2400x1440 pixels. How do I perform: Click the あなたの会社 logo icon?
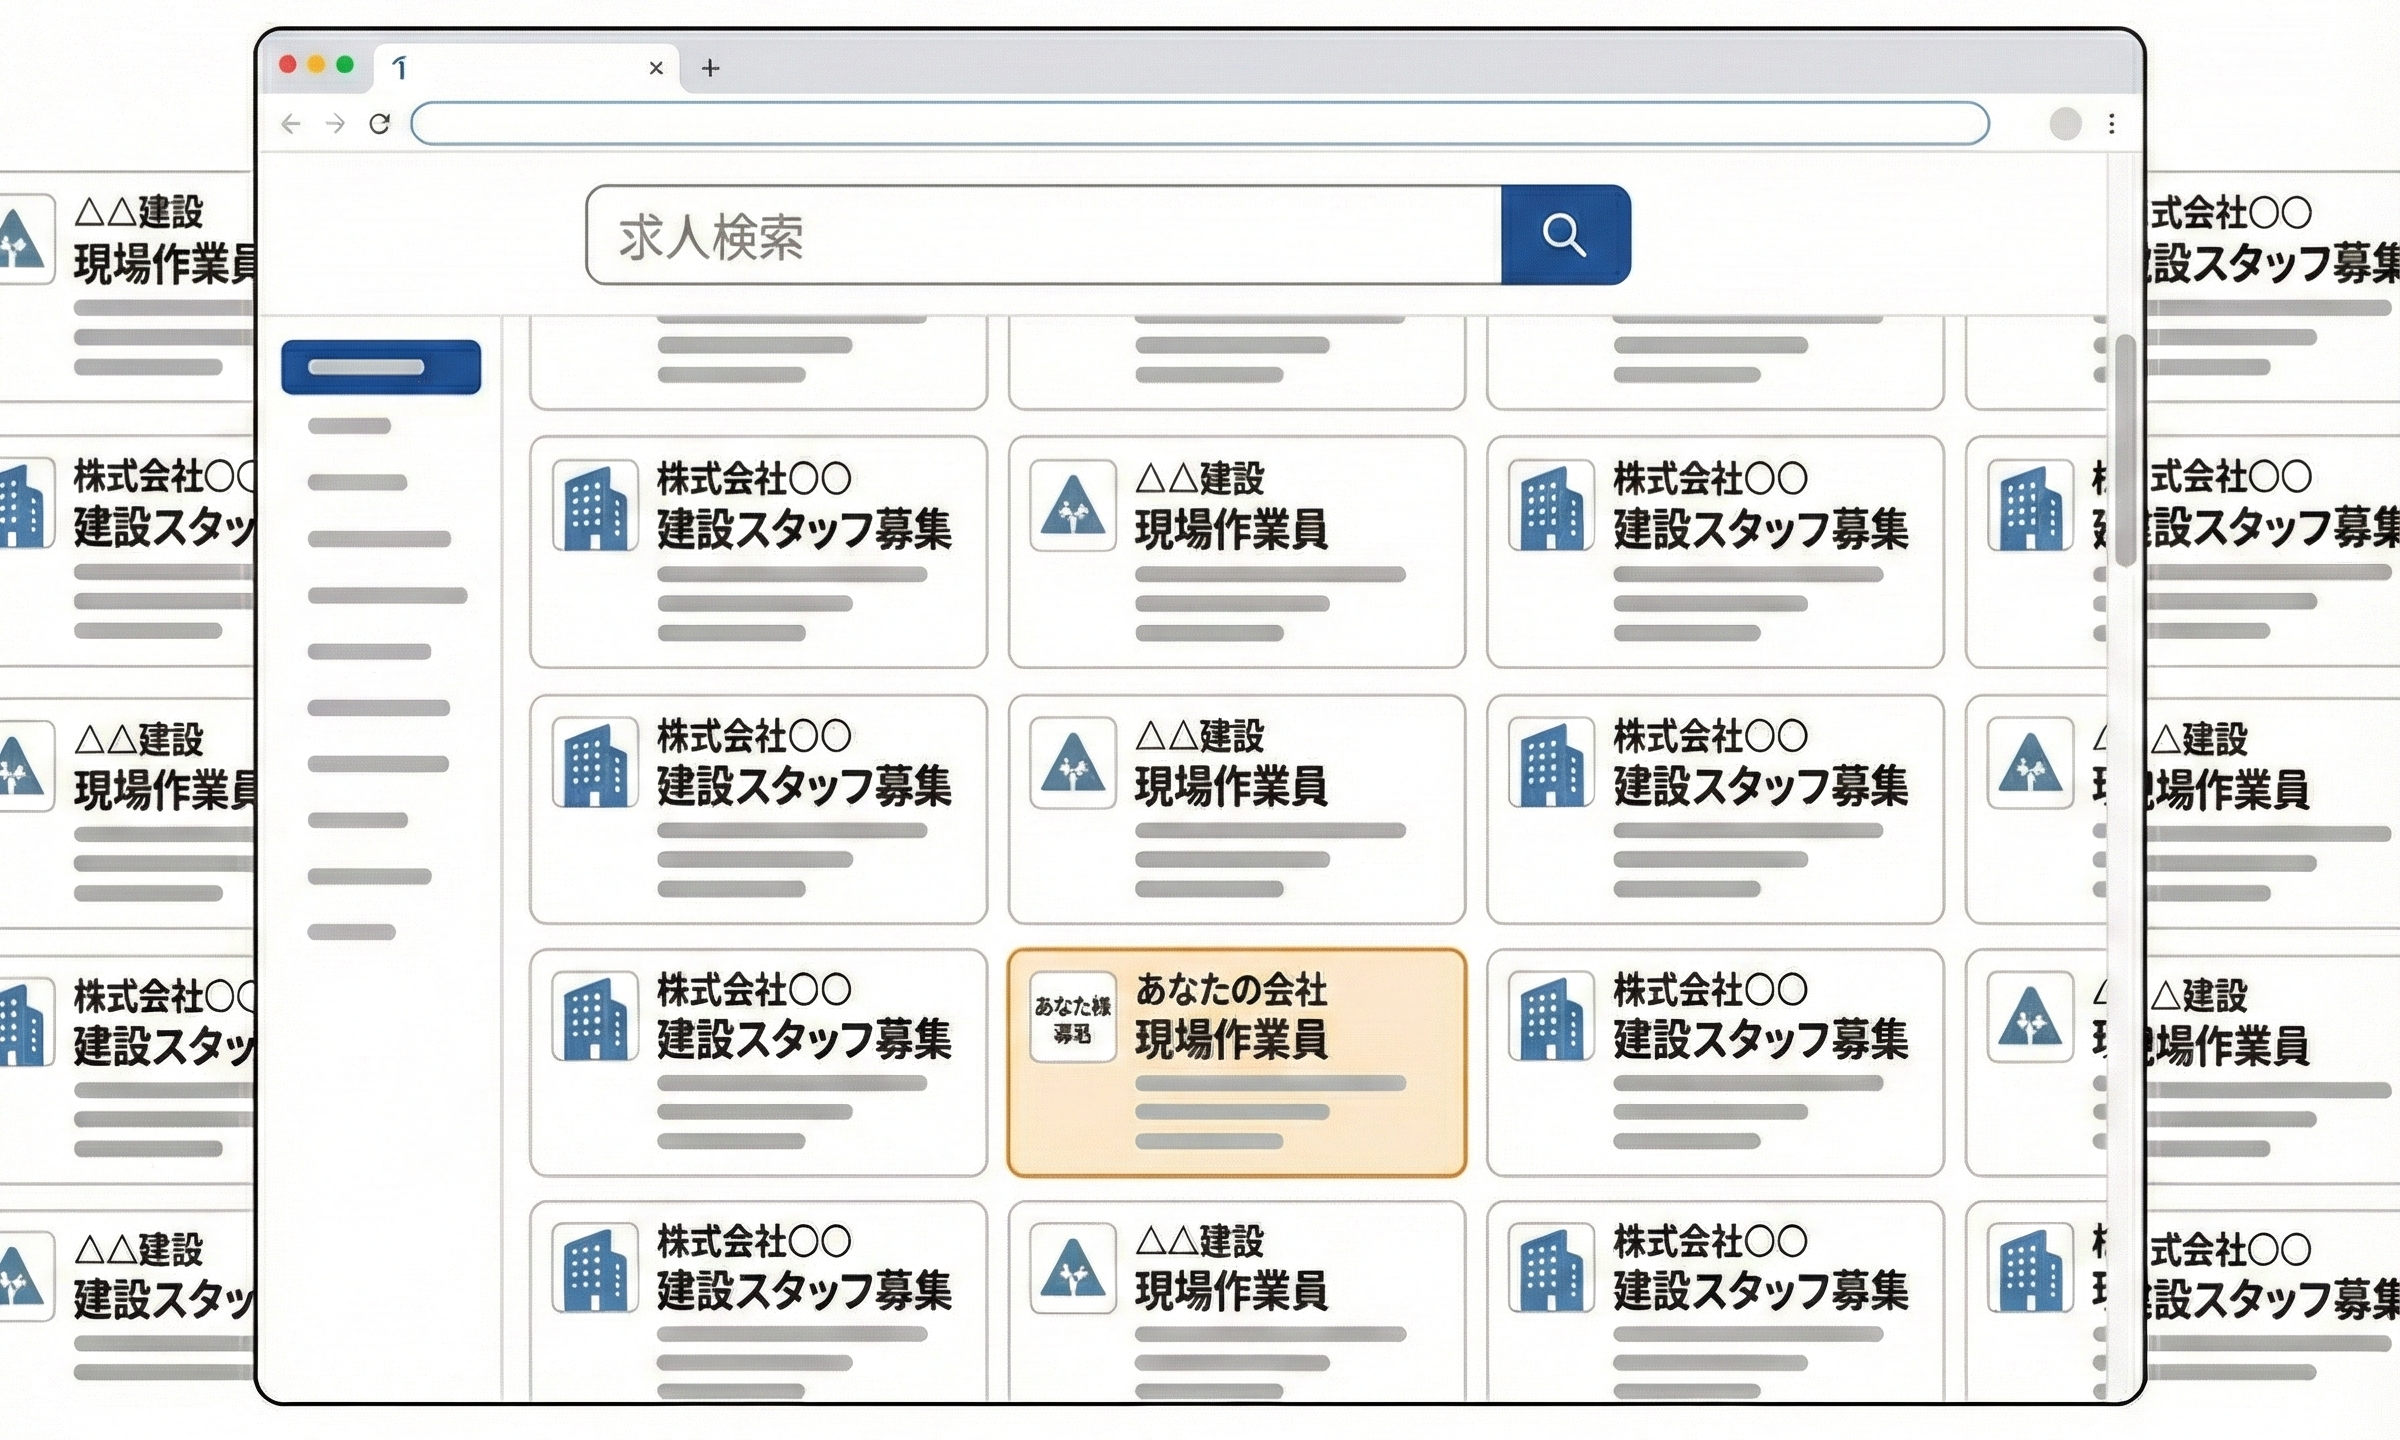(x=1072, y=1018)
